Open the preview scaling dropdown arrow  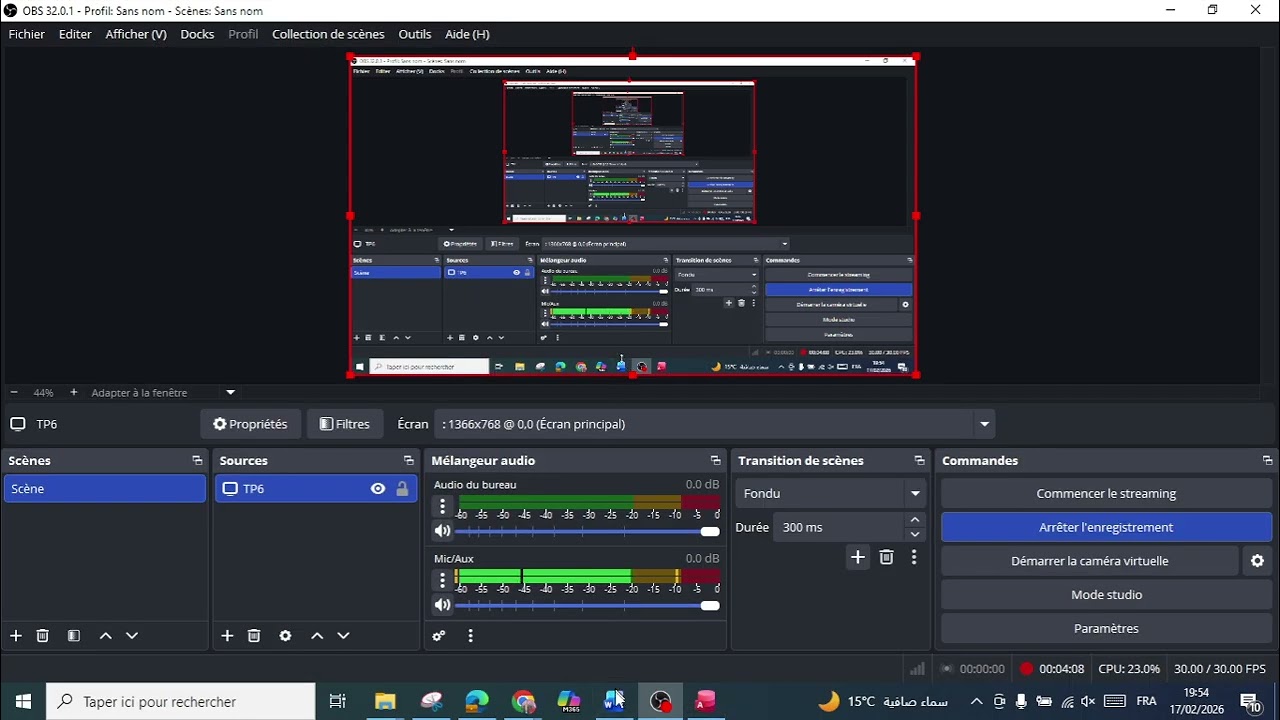(230, 393)
